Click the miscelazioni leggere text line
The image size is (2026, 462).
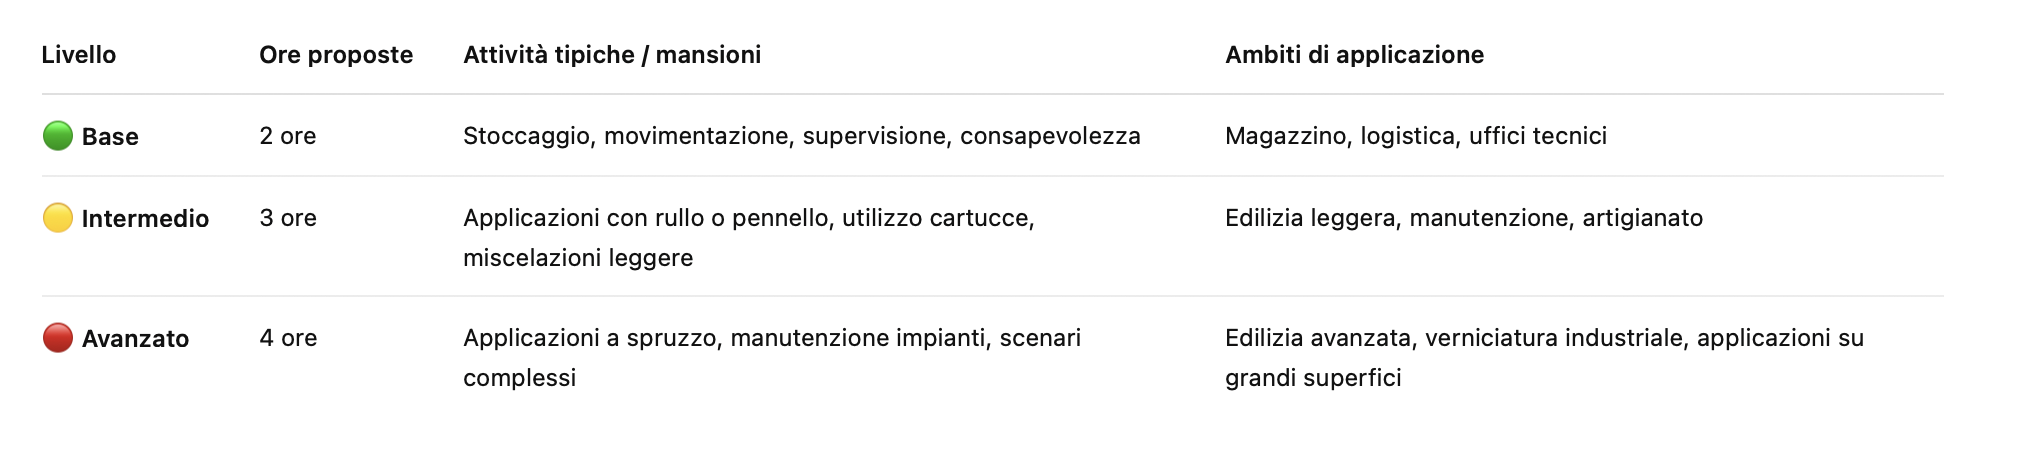(x=578, y=258)
